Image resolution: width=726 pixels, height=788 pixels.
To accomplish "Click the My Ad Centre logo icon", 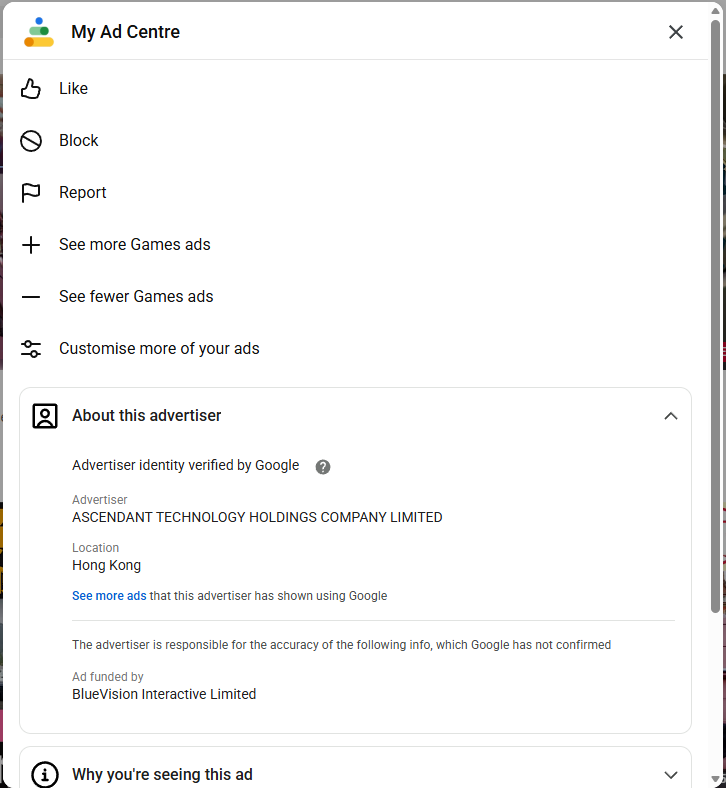I will coord(39,32).
